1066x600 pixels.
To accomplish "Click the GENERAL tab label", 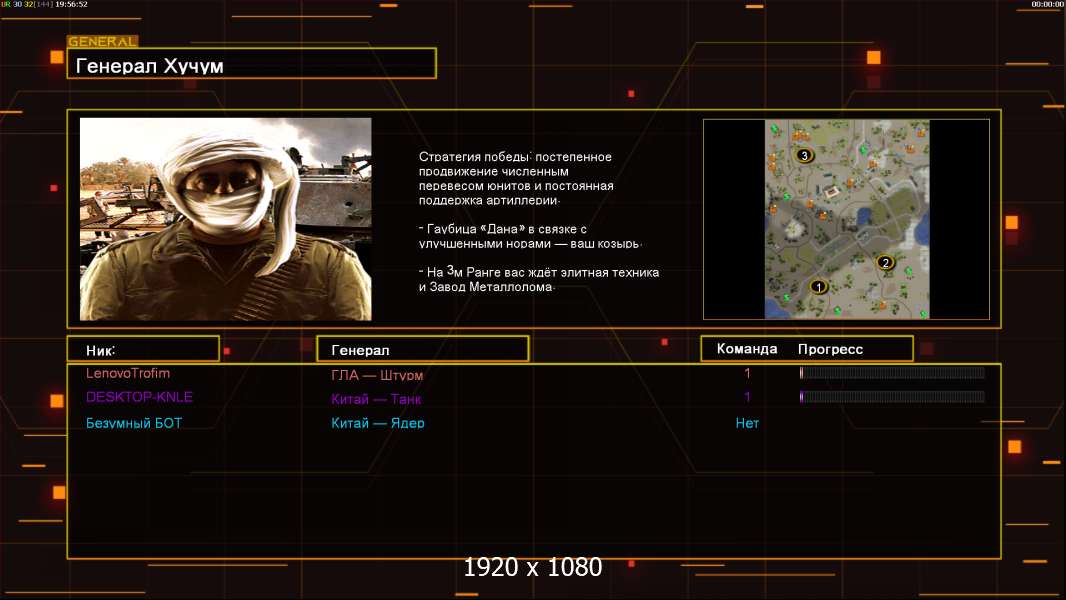I will coord(102,42).
